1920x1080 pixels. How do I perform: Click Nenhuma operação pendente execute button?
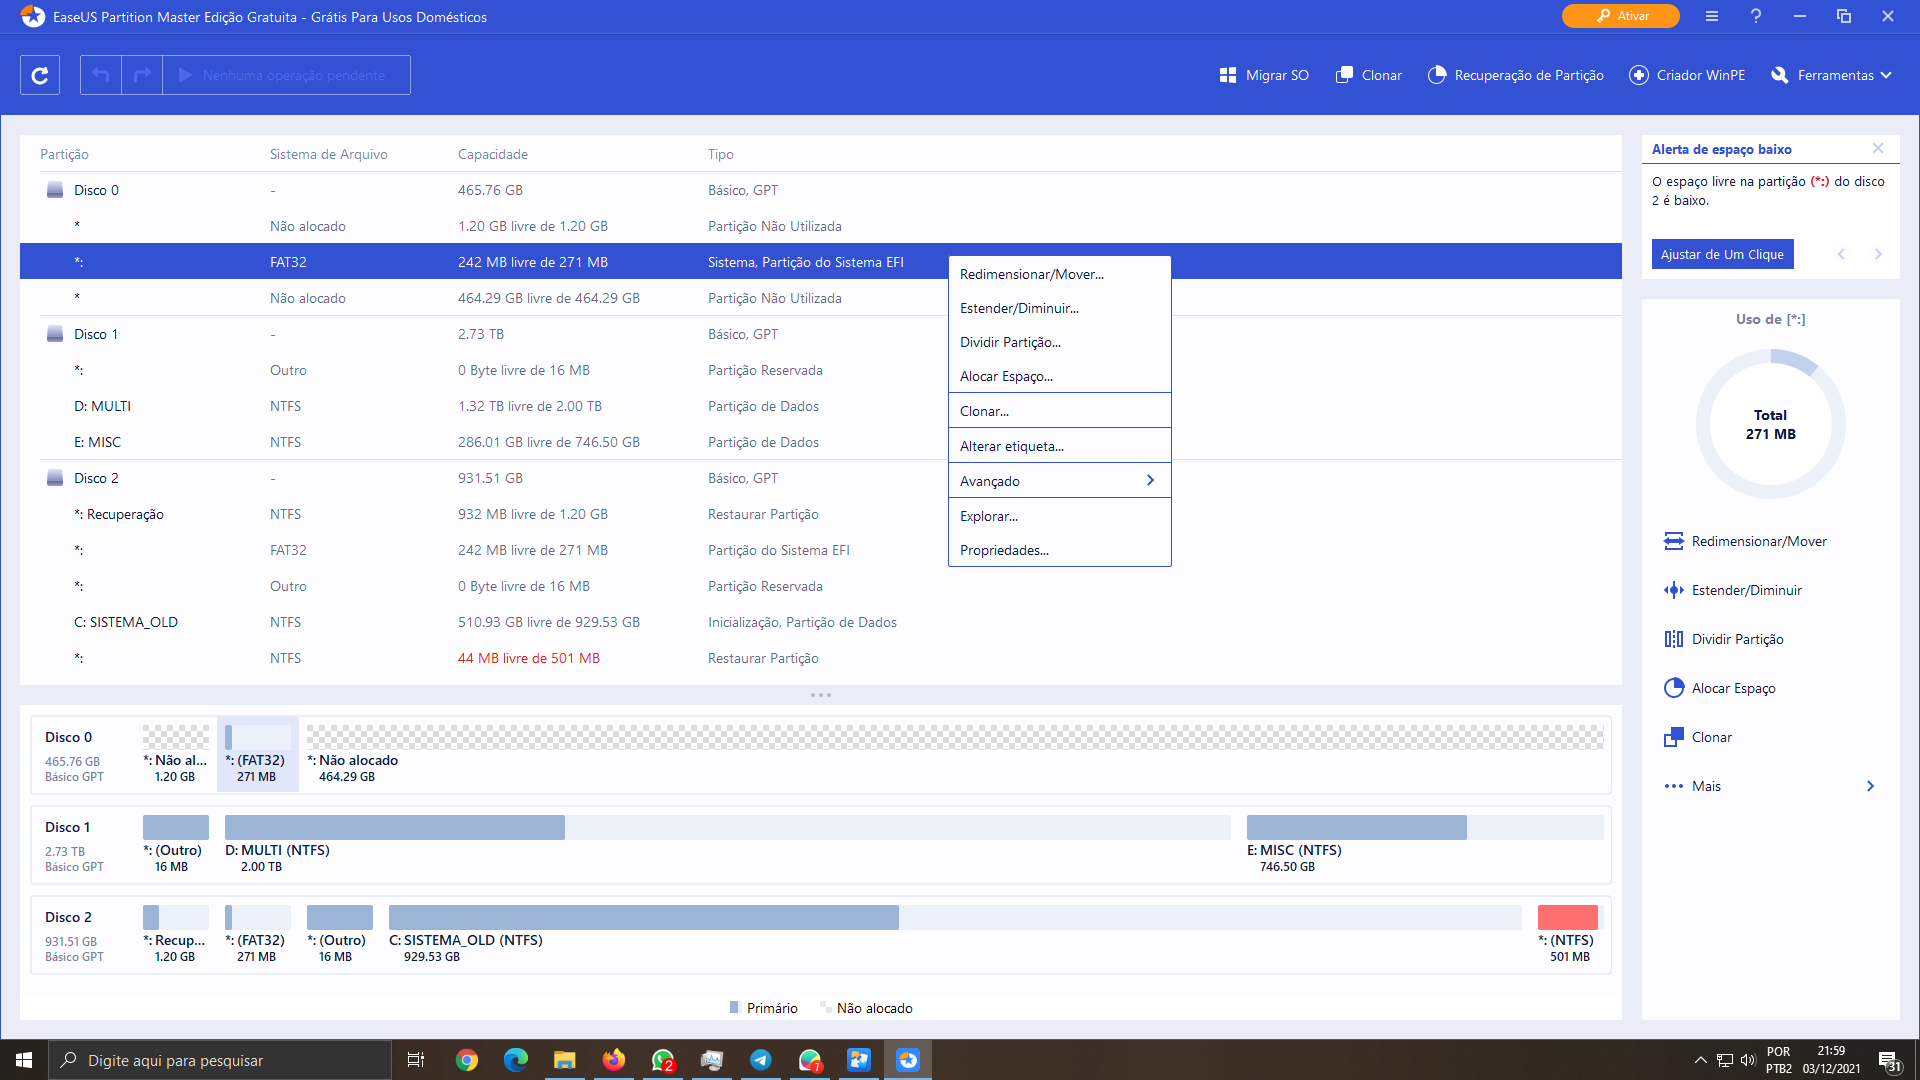[286, 75]
